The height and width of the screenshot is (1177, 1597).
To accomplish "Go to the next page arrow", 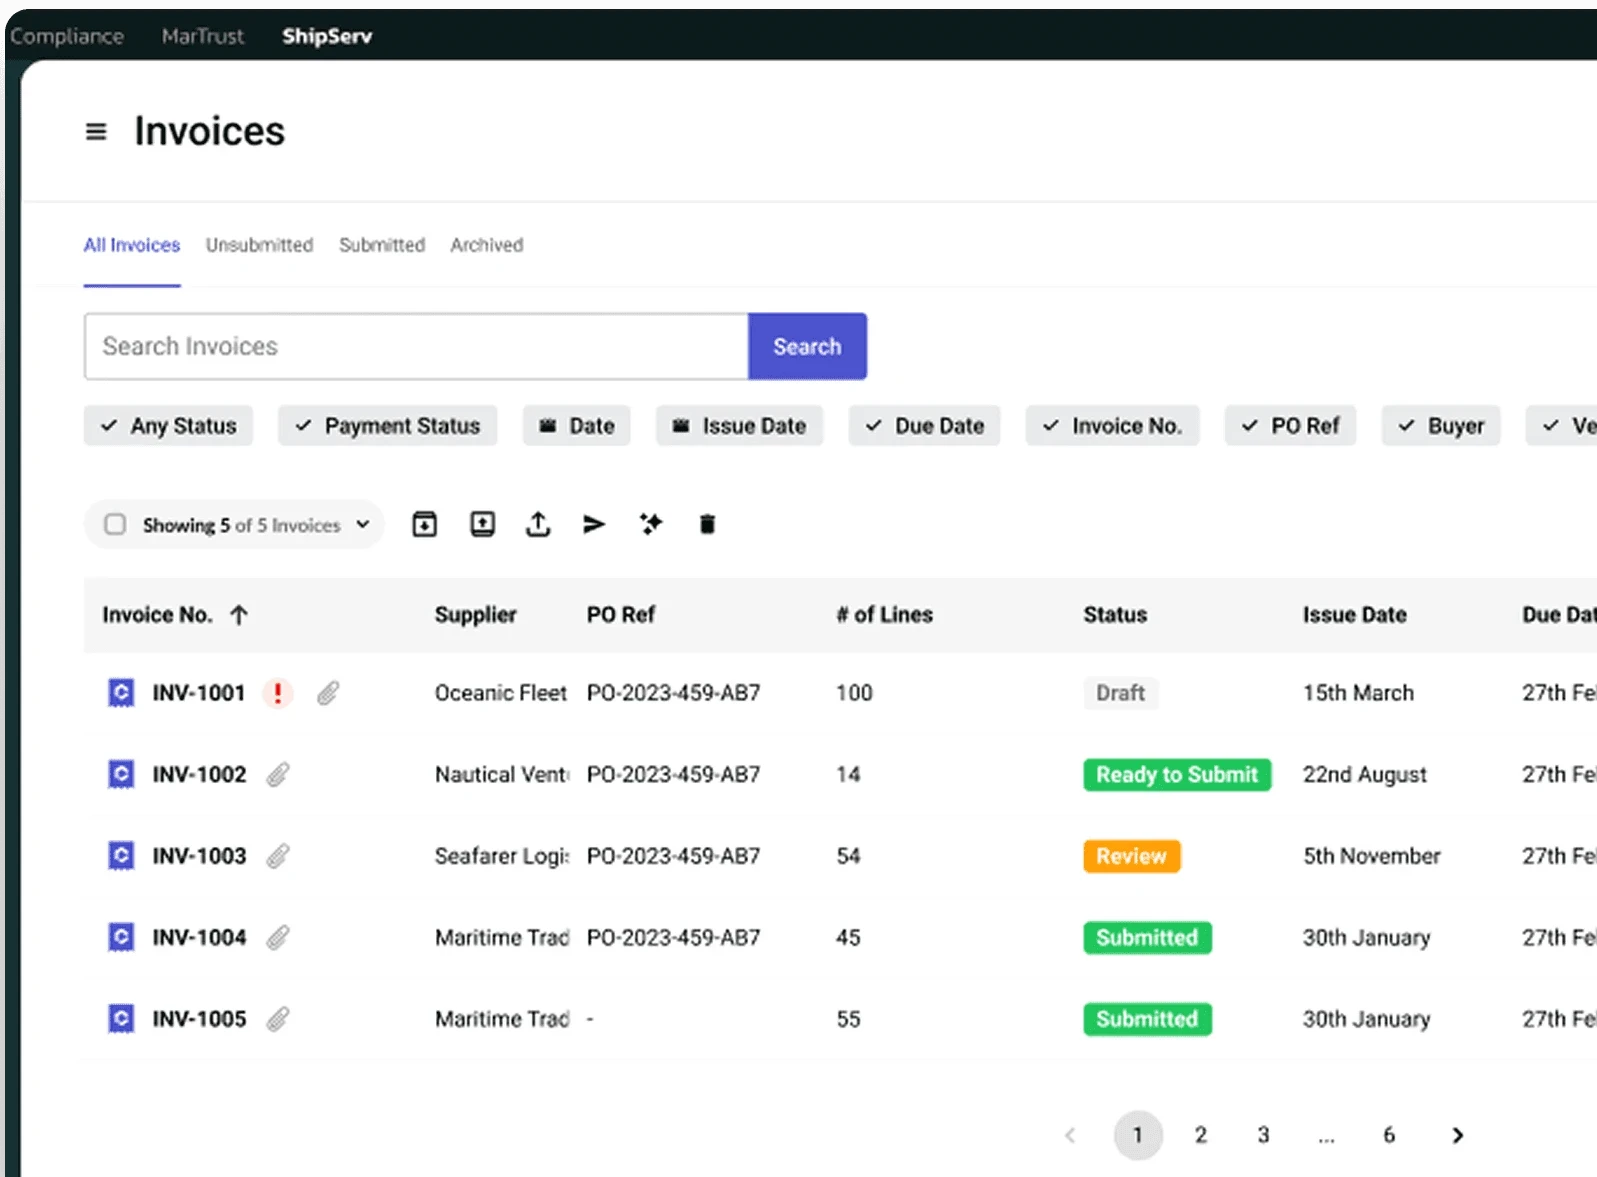I will 1458,1135.
